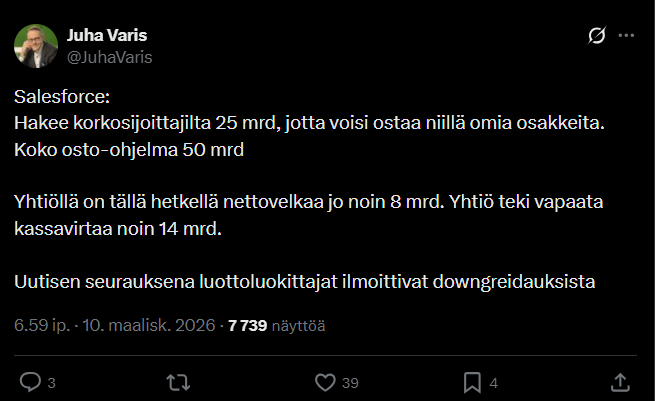Like the post with the heart icon

pos(324,381)
